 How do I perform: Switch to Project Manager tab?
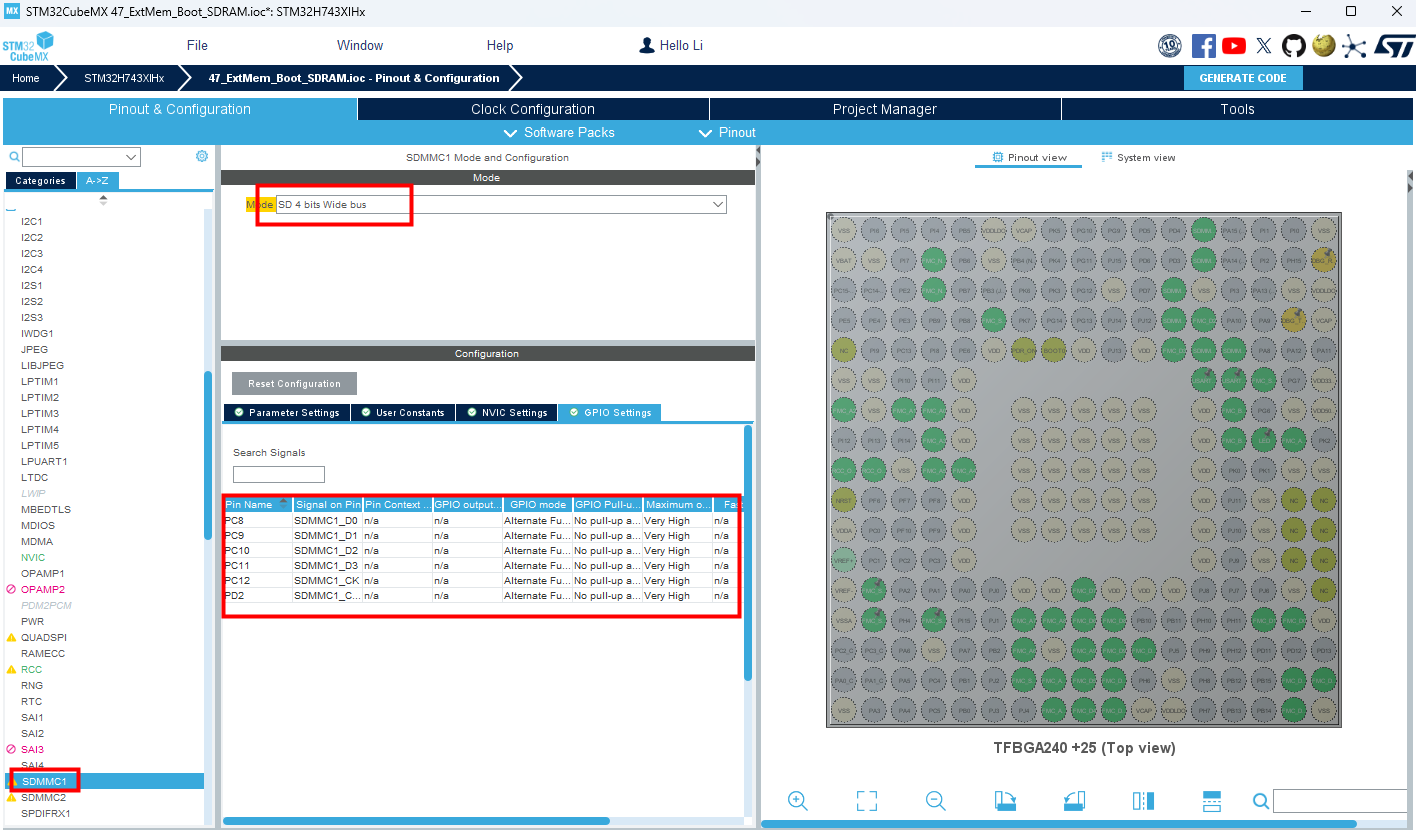[885, 109]
